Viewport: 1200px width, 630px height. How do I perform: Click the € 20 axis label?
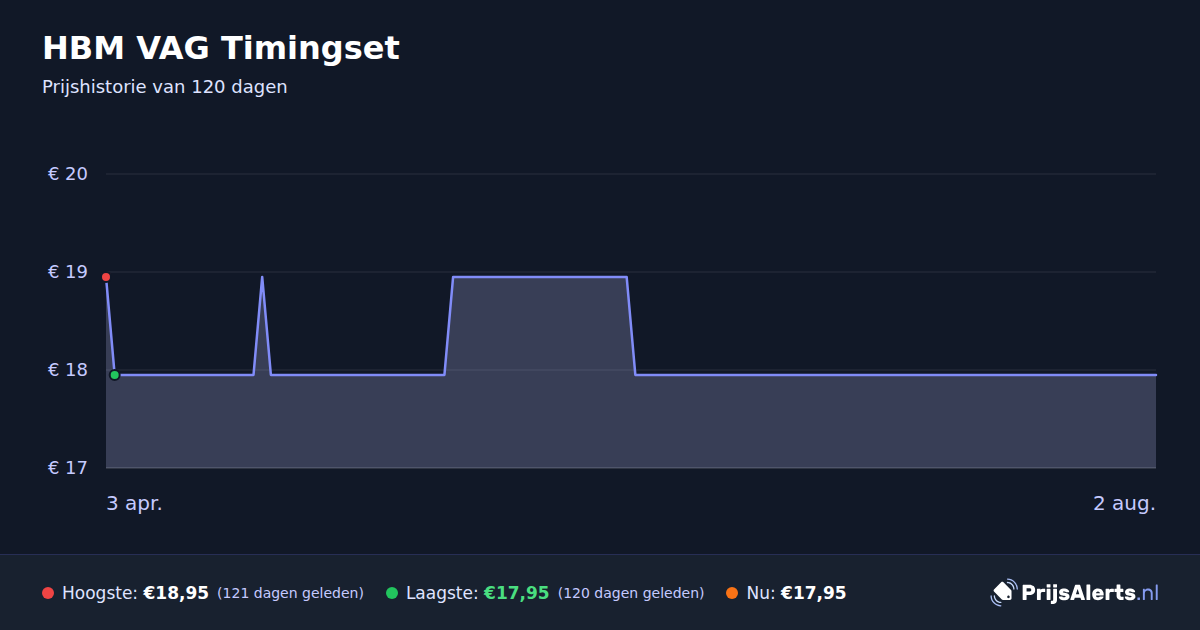68,174
